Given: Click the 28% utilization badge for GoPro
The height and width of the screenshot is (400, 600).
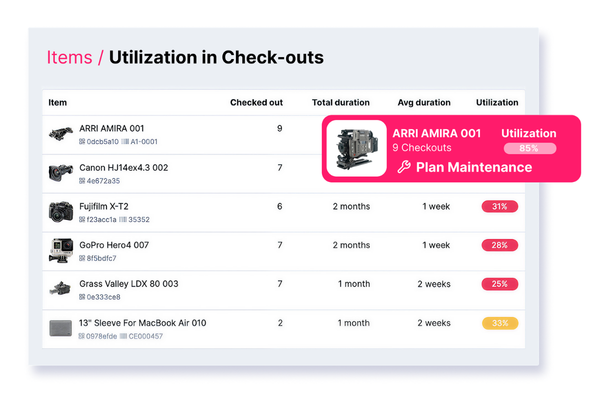Looking at the screenshot, I should pyautogui.click(x=500, y=245).
